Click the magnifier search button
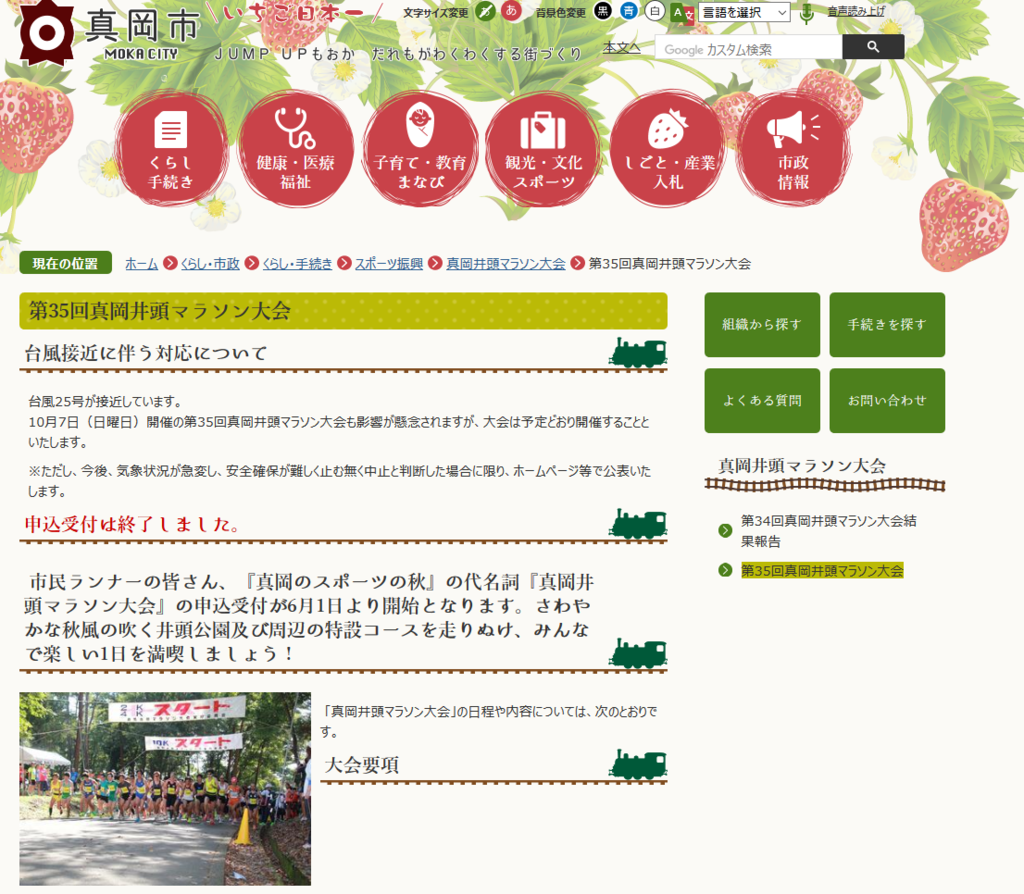This screenshot has height=894, width=1024. click(x=873, y=47)
